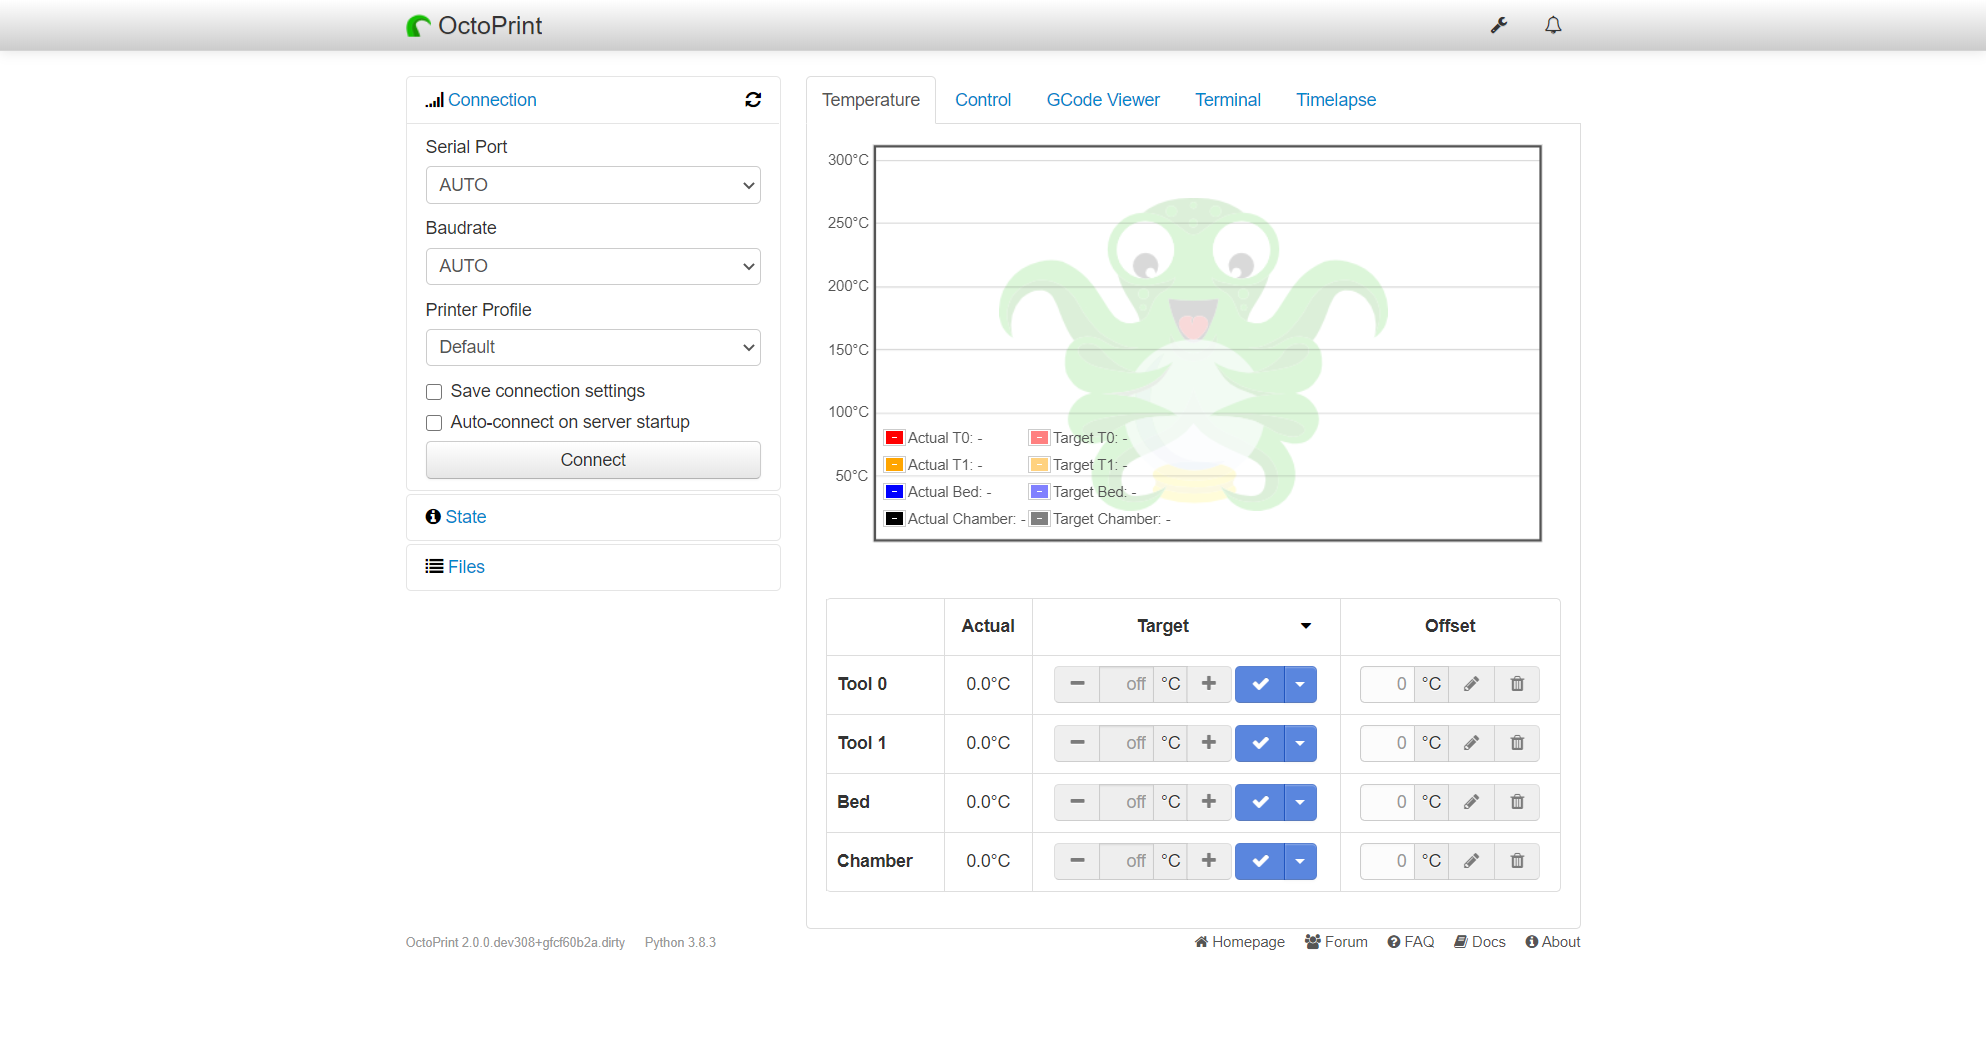The image size is (1986, 1049).
Task: Delete Tool 0 offset with the trash icon
Action: pos(1517,684)
